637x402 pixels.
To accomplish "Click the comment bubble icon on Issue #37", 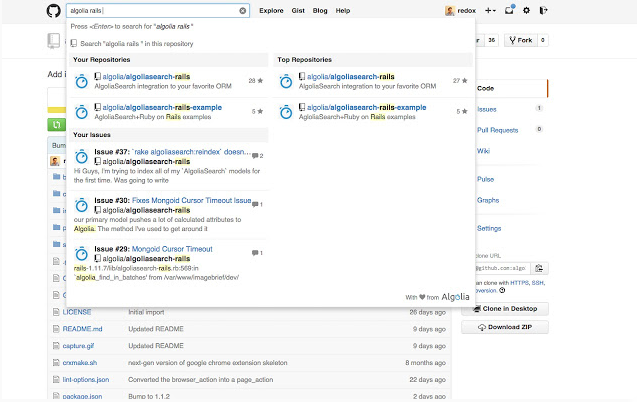I will [255, 156].
